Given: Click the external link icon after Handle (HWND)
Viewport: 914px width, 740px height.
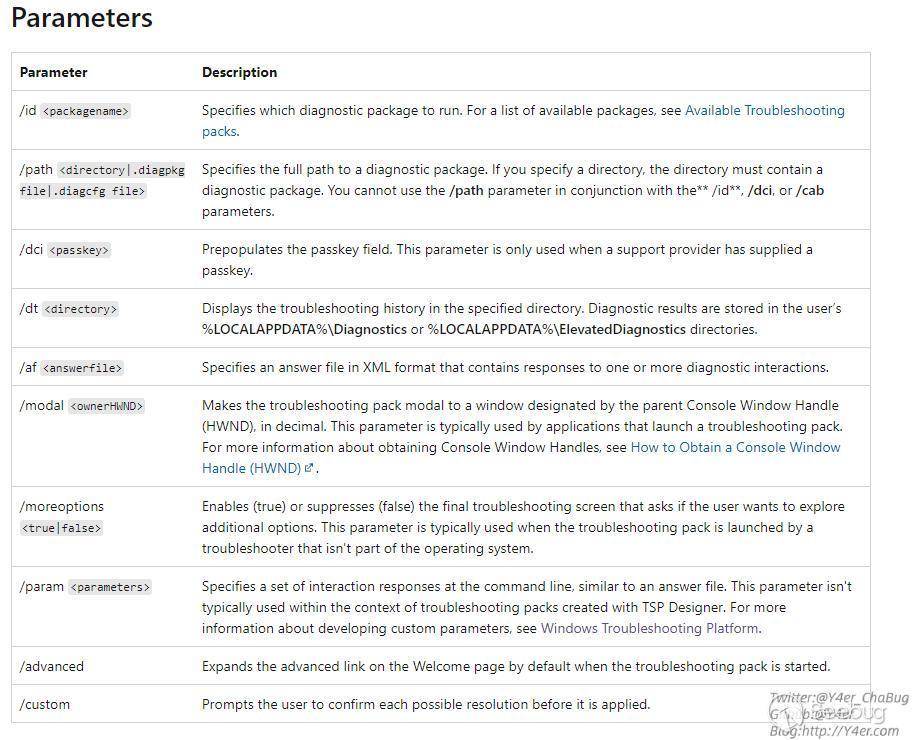Looking at the screenshot, I should point(309,469).
